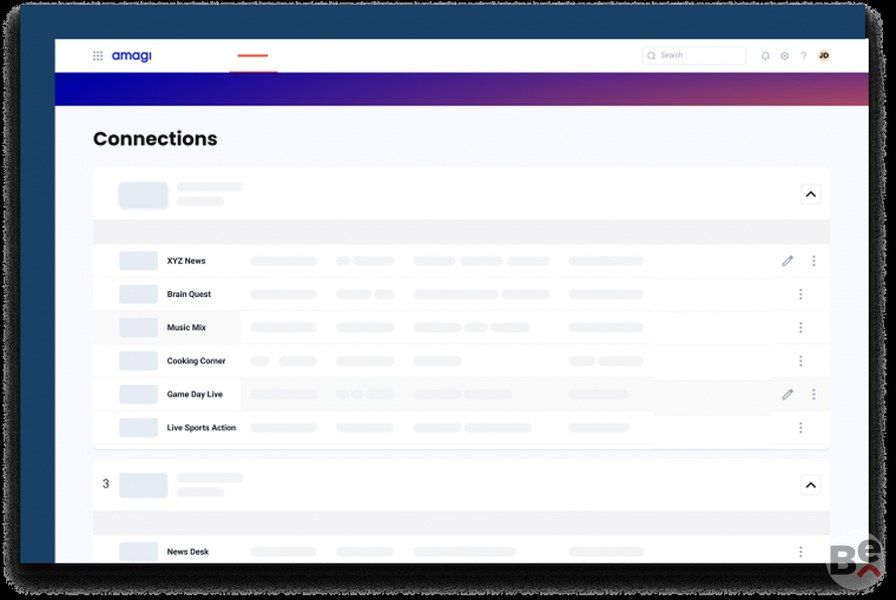This screenshot has height=600, width=896.
Task: Open the JD user avatar menu
Action: point(823,55)
